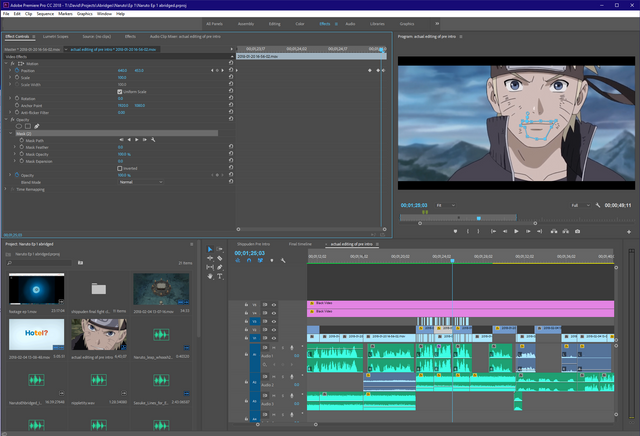
Task: Switch to Lumetri Scopes tab
Action: coord(56,36)
